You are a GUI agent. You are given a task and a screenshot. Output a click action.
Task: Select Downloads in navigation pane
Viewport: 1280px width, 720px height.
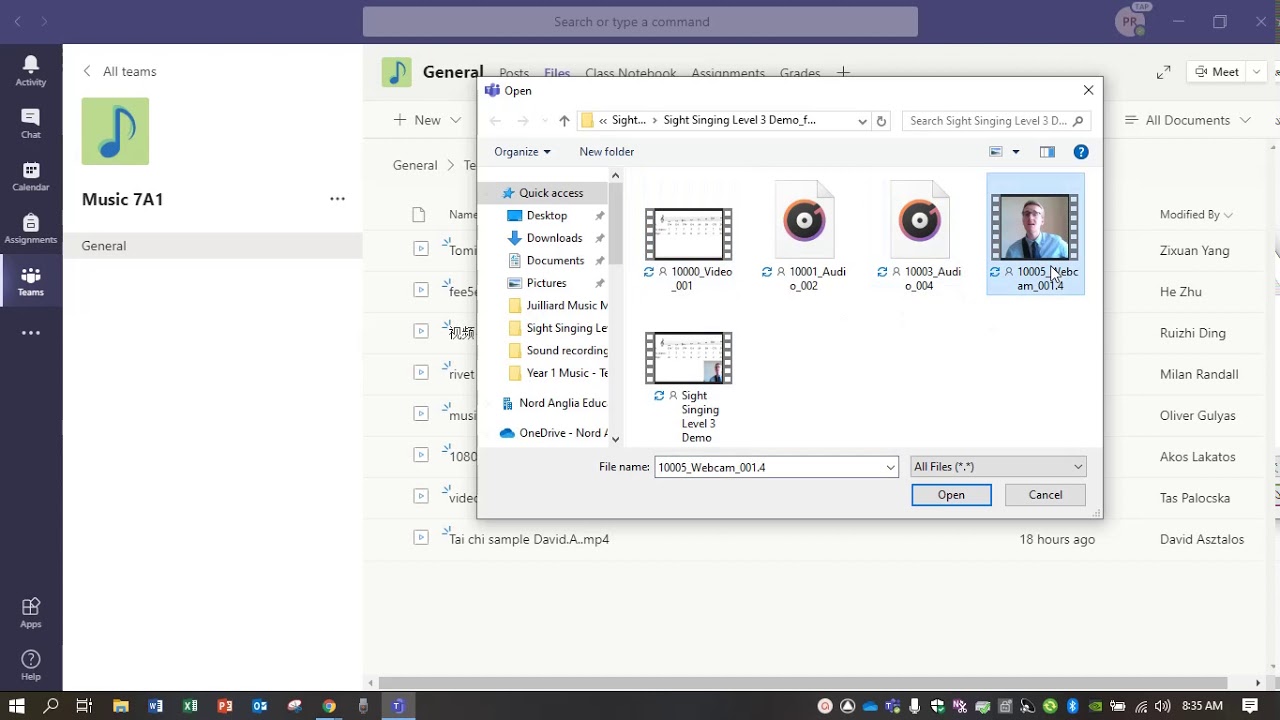point(554,238)
